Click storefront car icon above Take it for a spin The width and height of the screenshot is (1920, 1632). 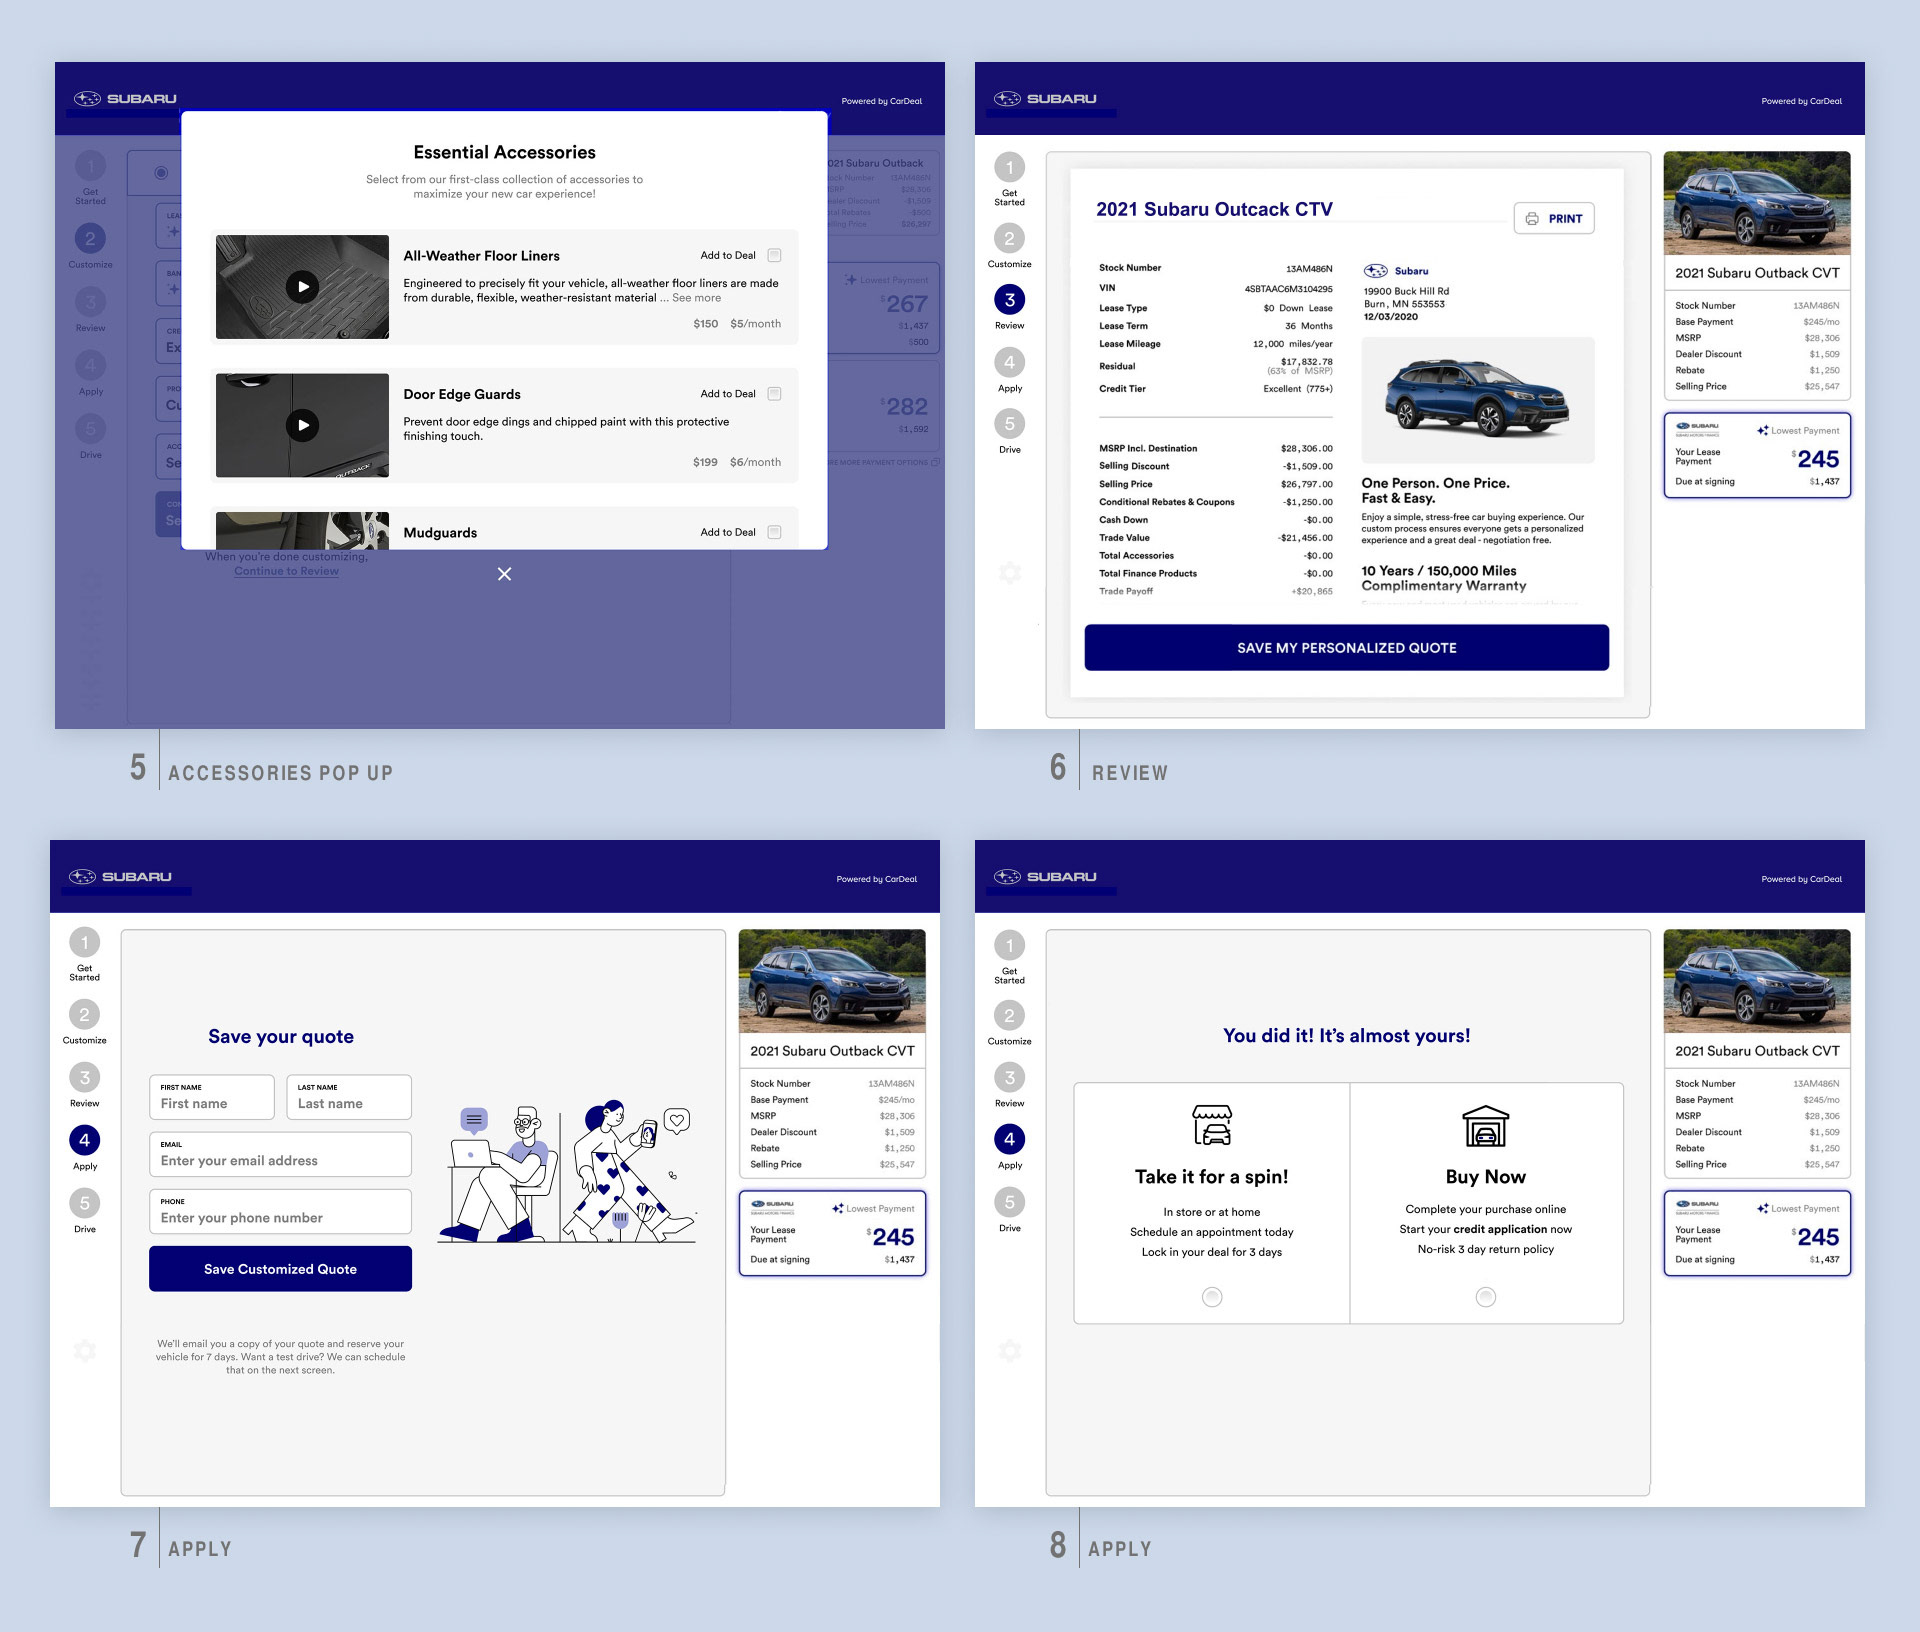(x=1212, y=1125)
